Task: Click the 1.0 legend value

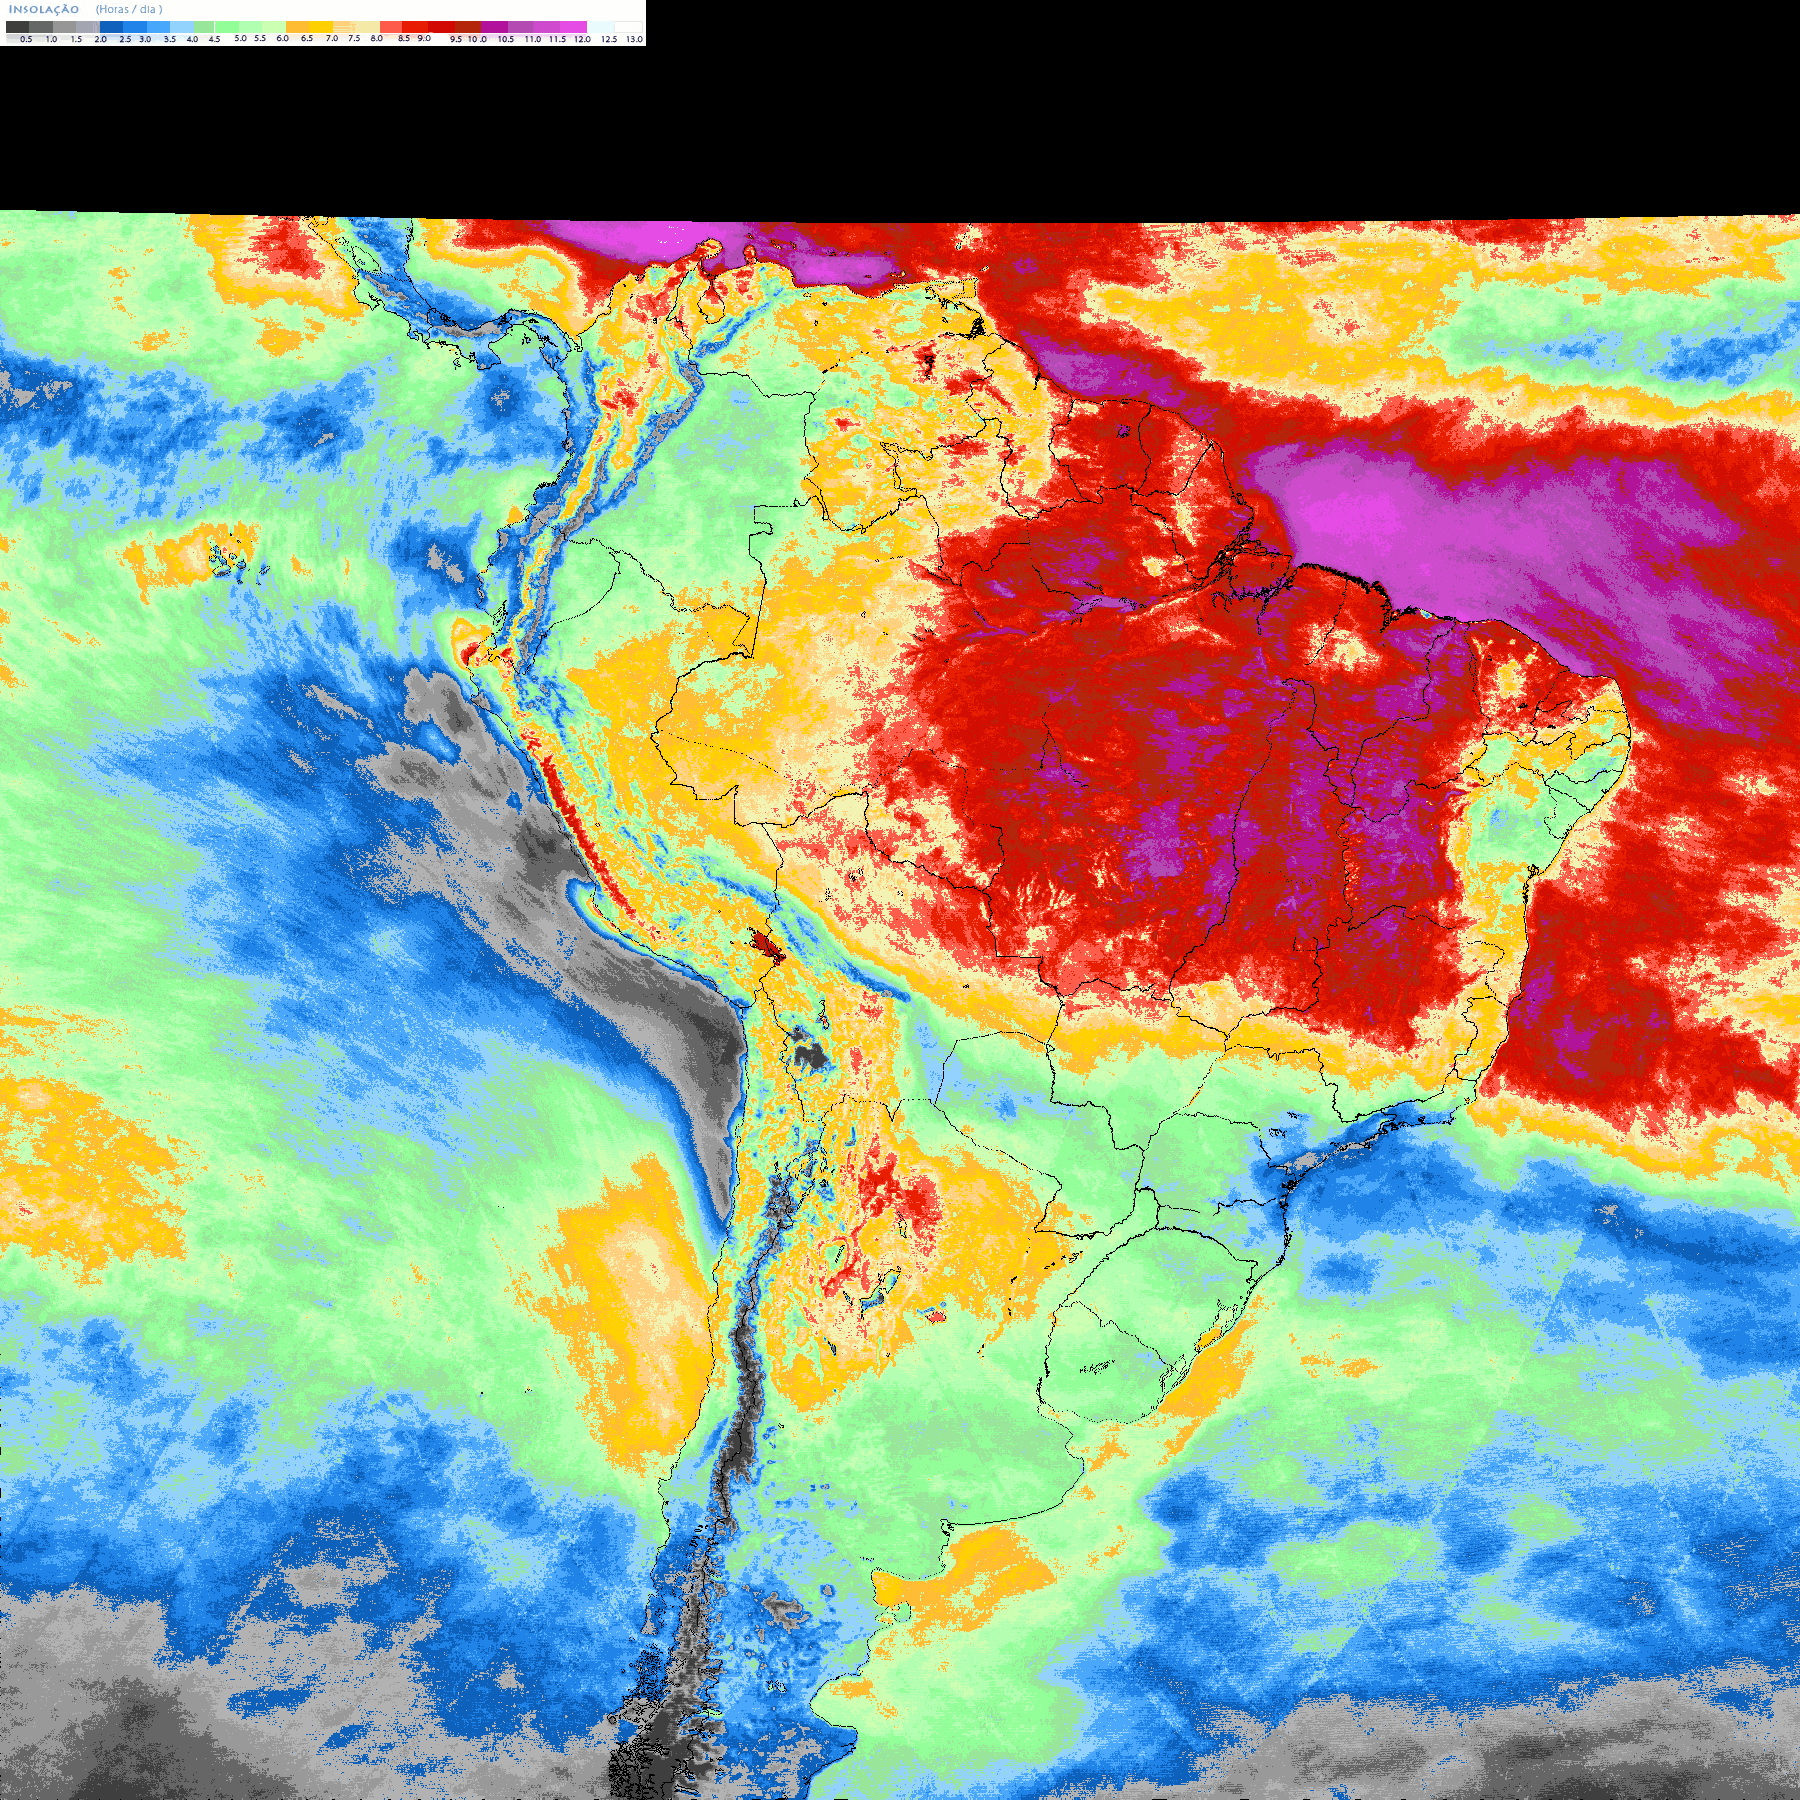Action: coord(51,39)
